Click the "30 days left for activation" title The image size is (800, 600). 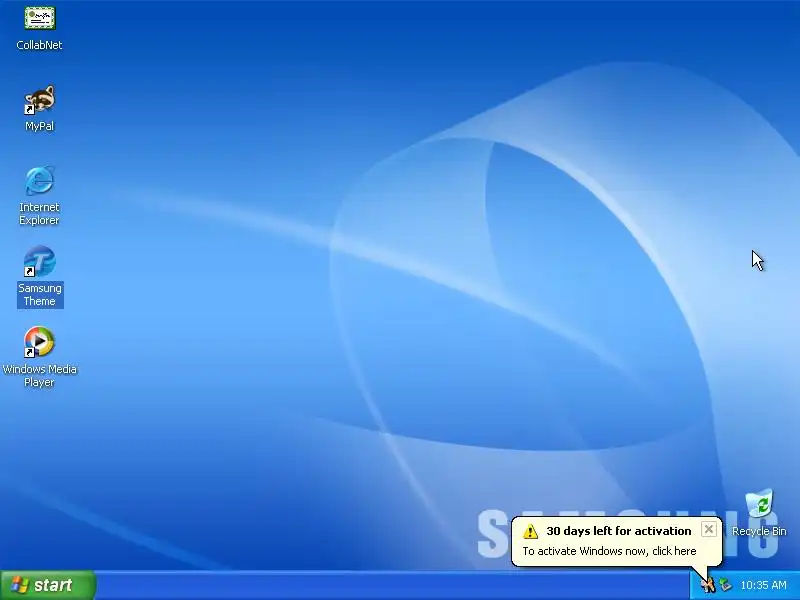pyautogui.click(x=618, y=531)
